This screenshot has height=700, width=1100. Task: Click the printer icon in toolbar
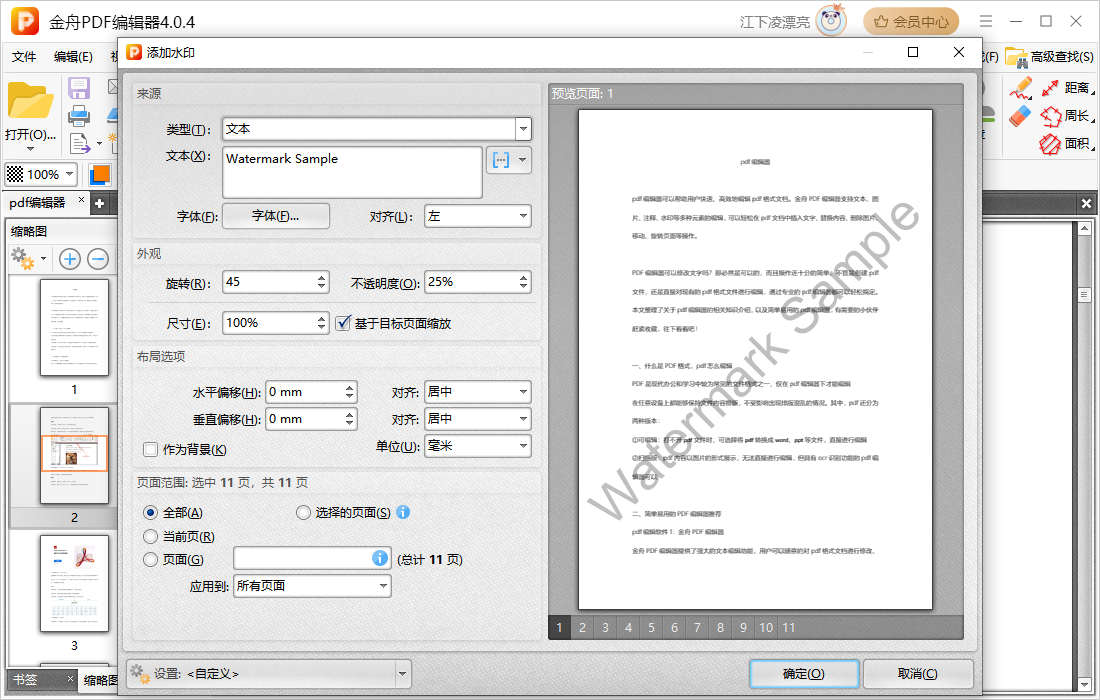pyautogui.click(x=79, y=115)
